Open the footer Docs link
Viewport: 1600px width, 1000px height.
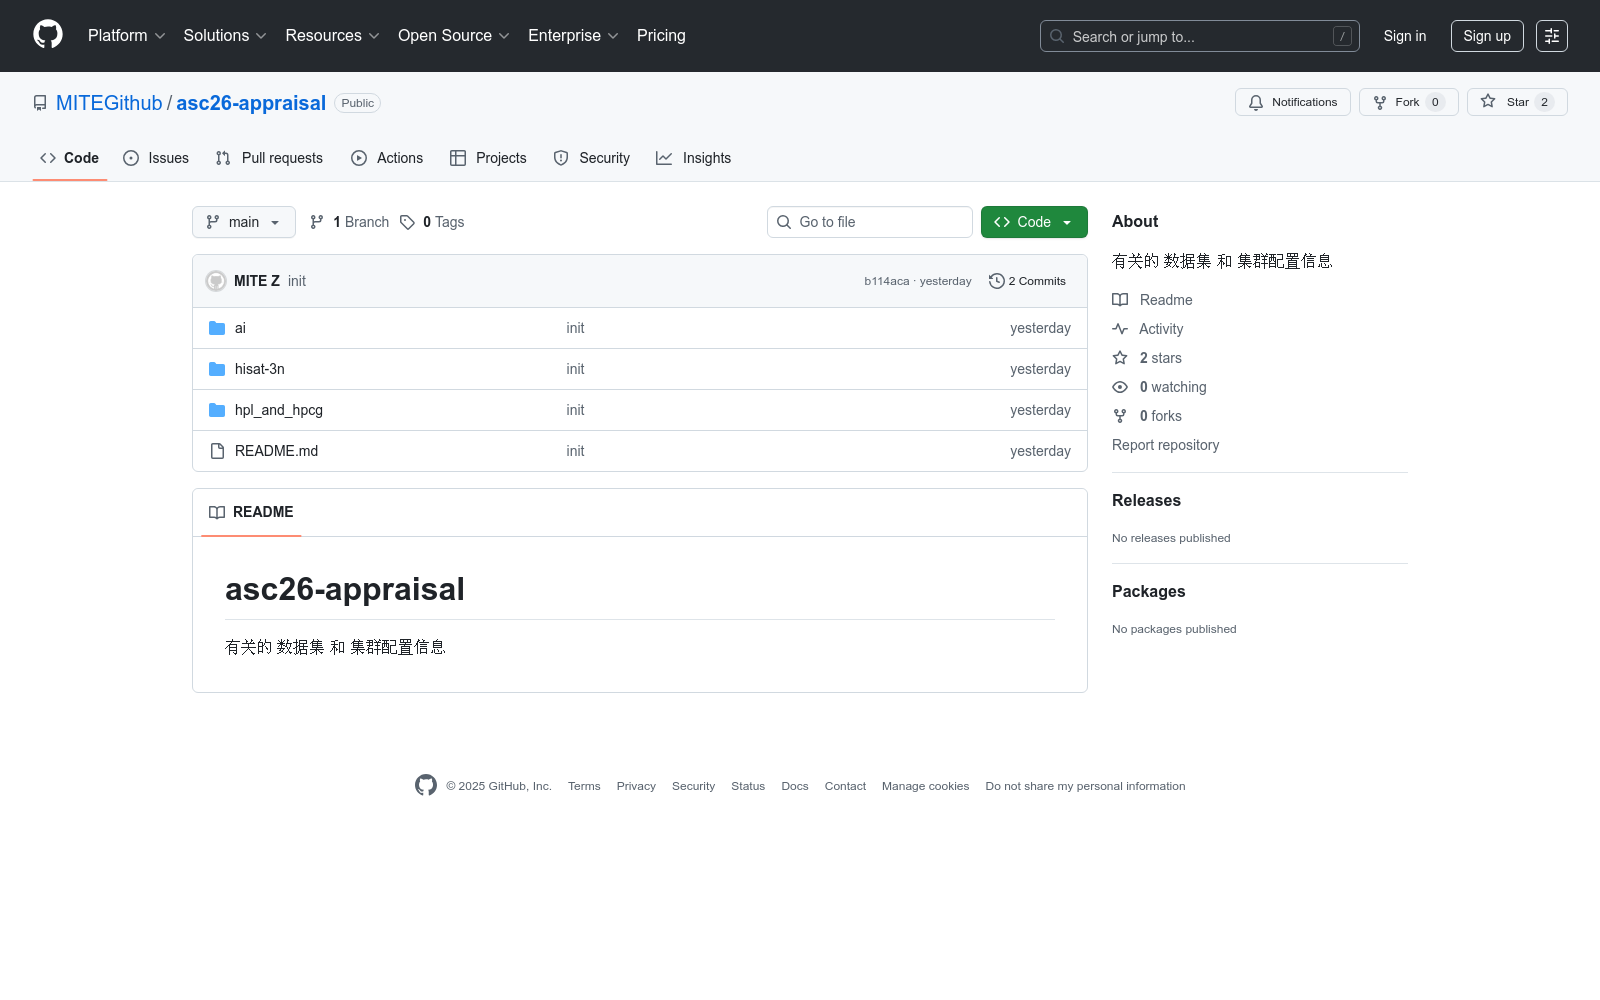coord(795,786)
